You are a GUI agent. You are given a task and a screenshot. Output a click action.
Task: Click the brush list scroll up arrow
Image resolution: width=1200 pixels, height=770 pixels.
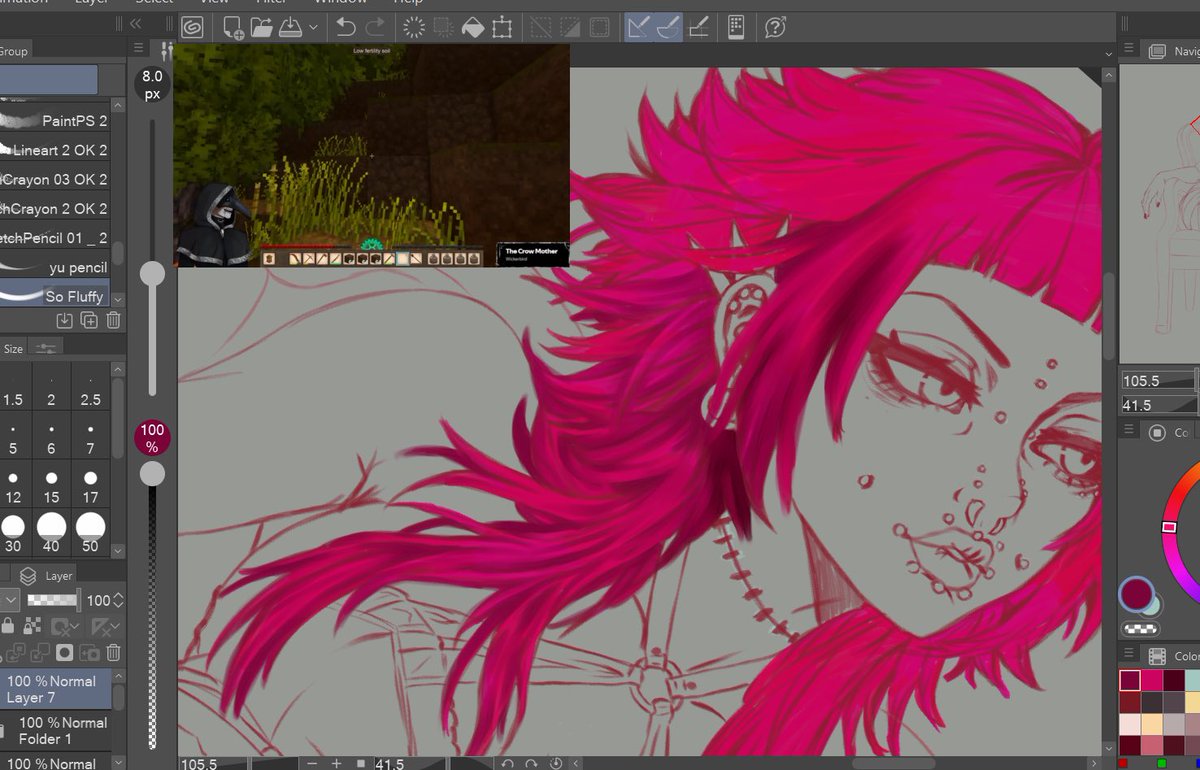(x=118, y=104)
